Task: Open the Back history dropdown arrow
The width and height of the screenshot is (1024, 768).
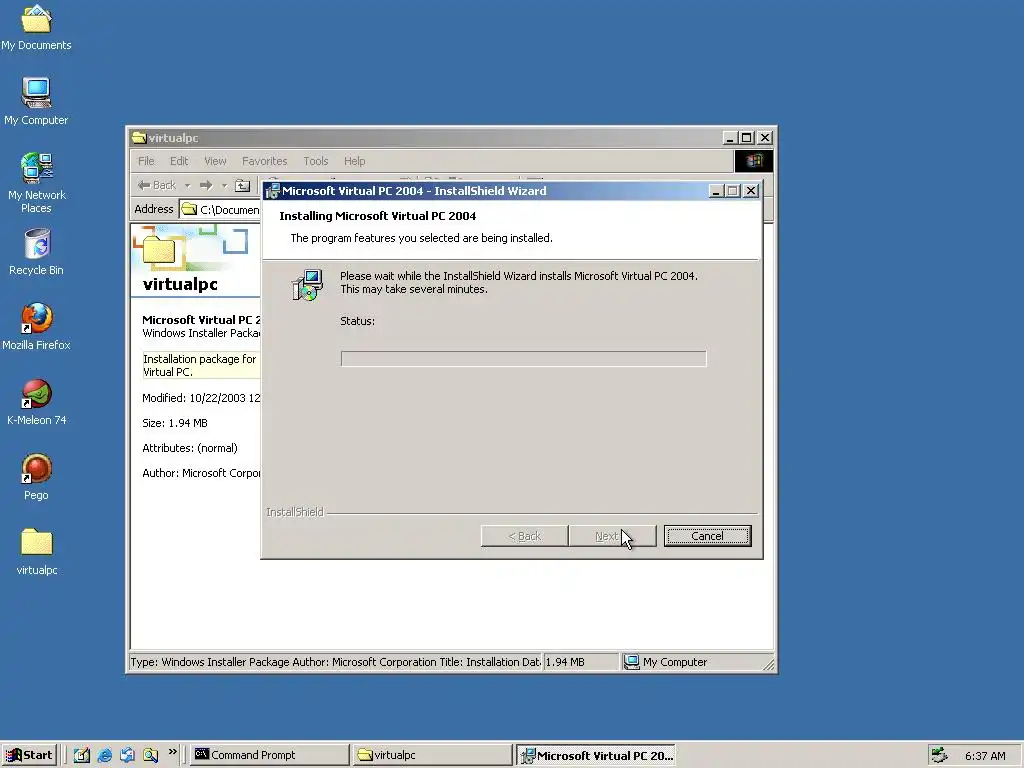Action: coord(187,185)
